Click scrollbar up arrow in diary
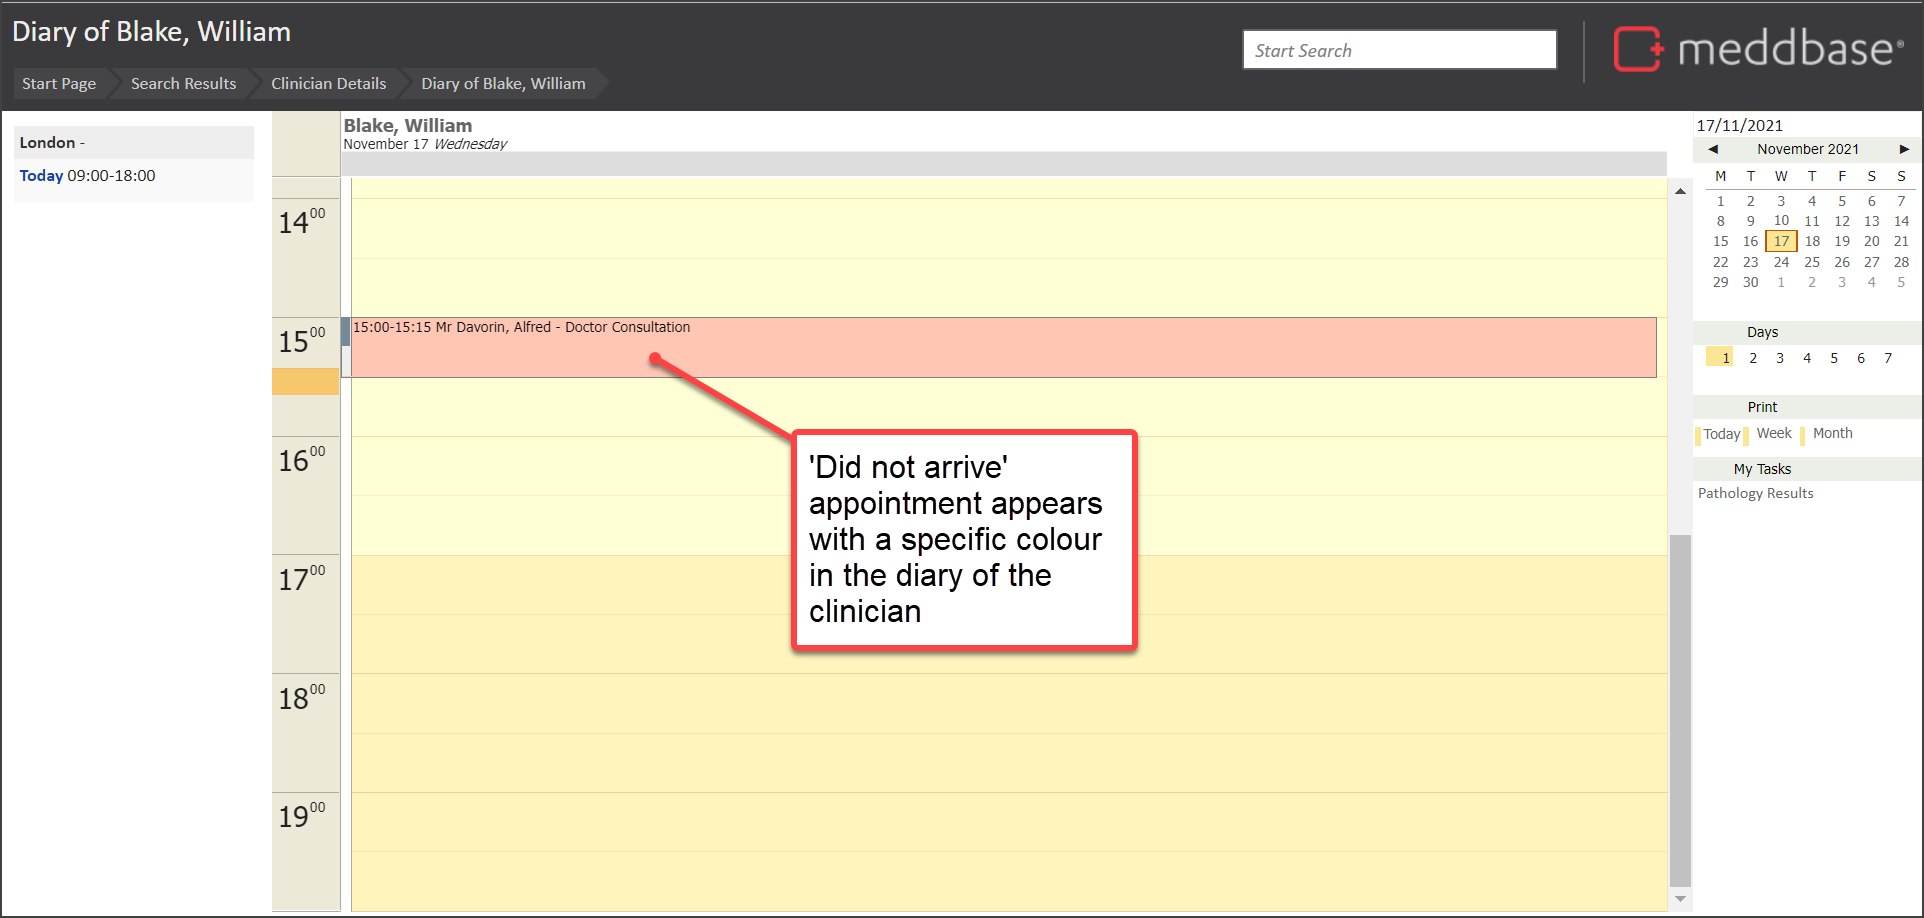 point(1680,191)
